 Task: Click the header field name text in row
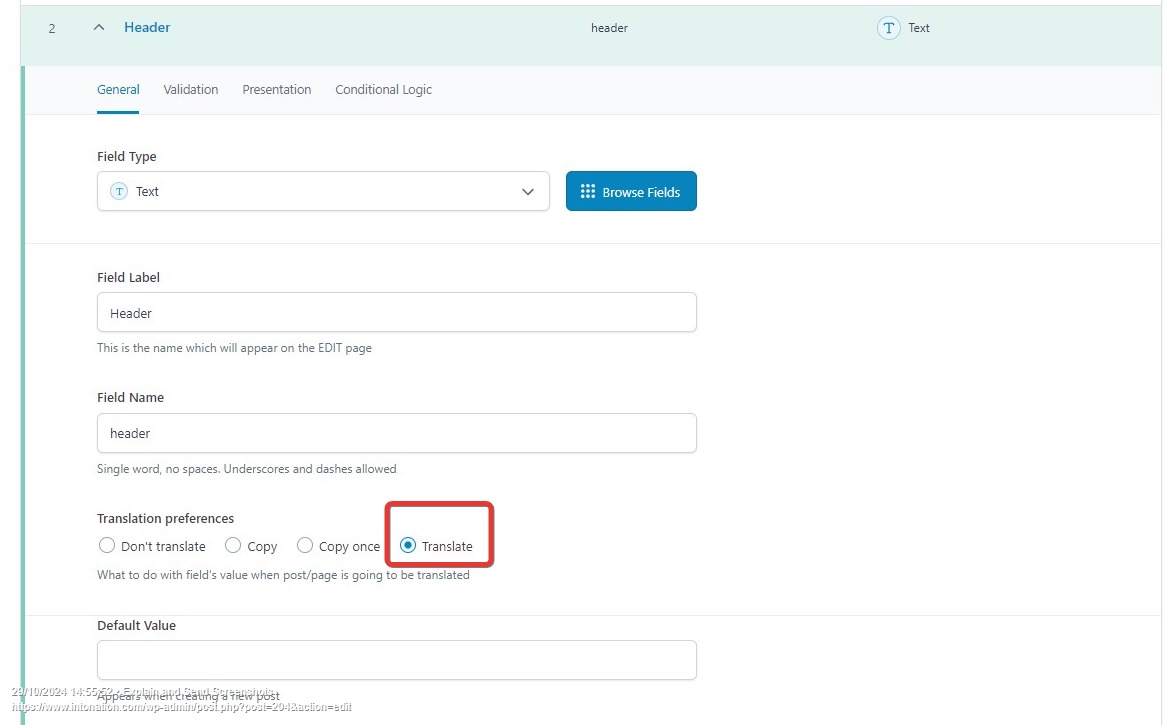point(609,28)
